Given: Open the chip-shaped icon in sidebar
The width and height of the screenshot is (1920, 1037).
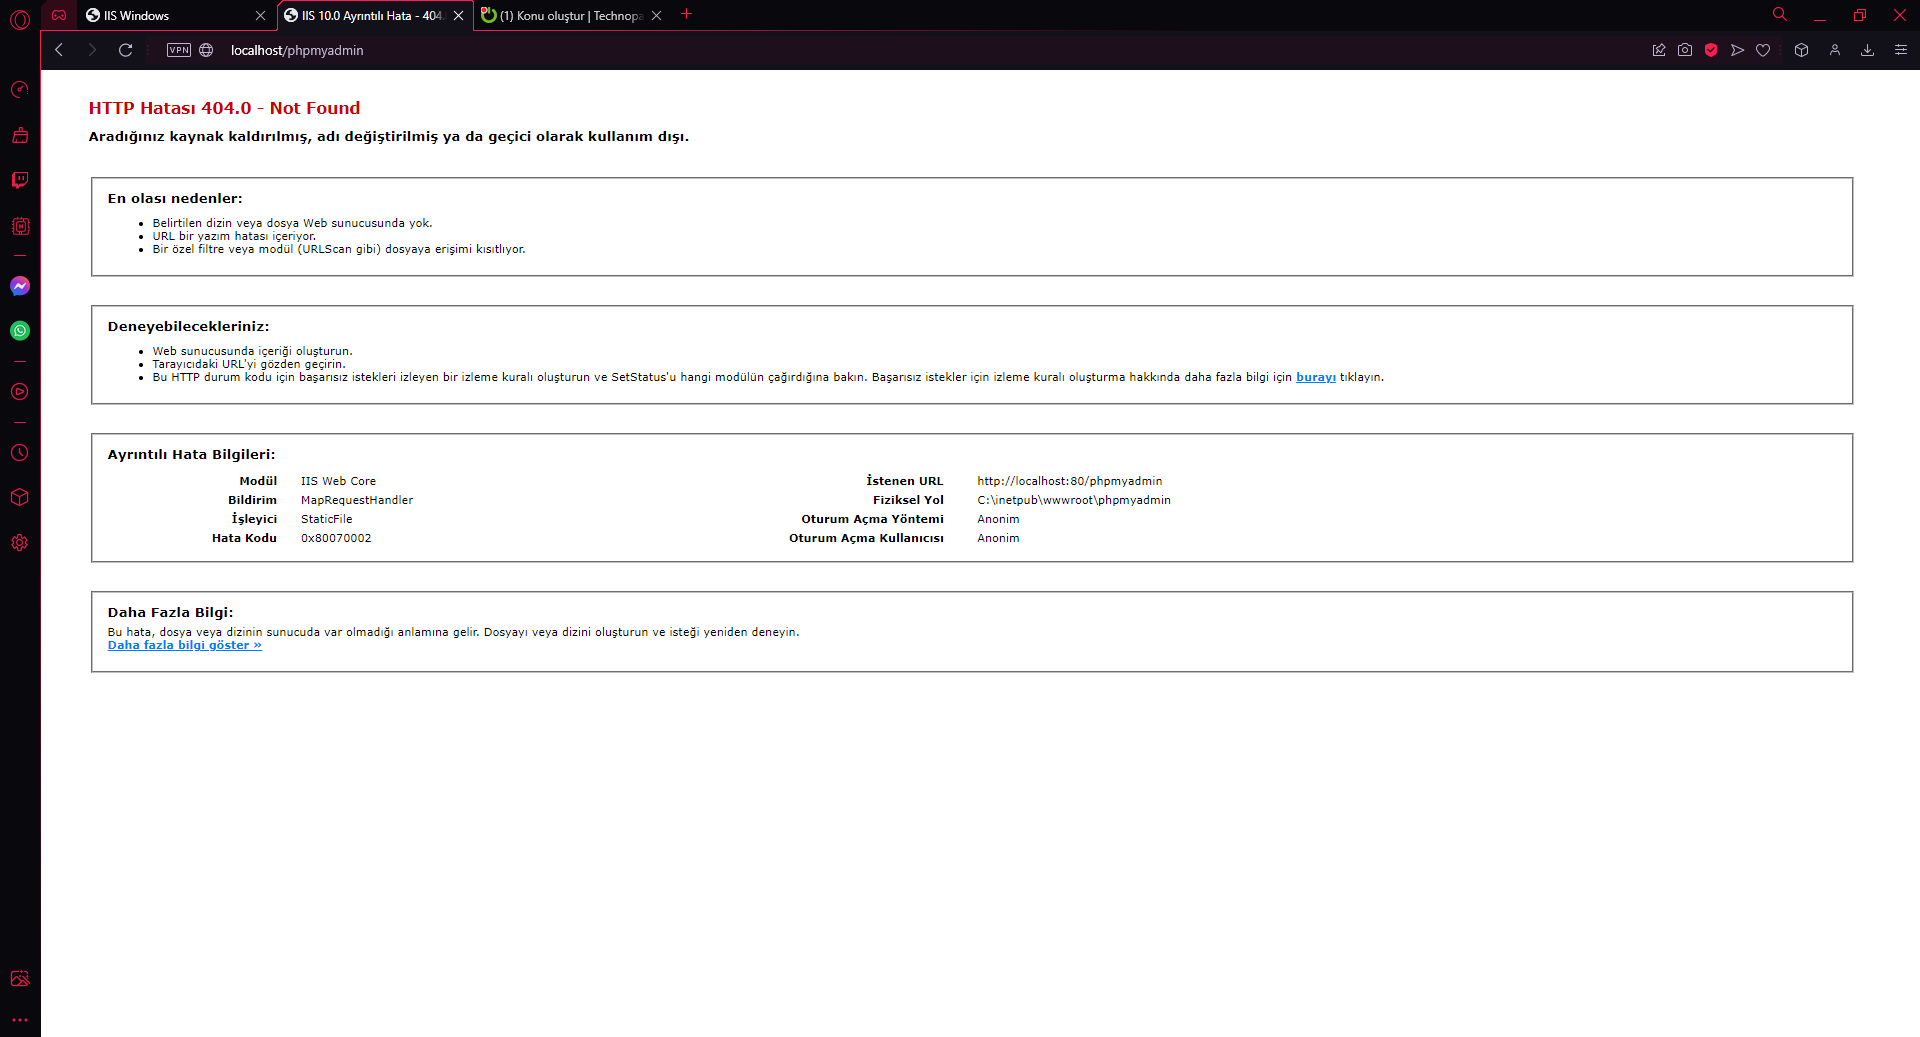Looking at the screenshot, I should (x=20, y=226).
